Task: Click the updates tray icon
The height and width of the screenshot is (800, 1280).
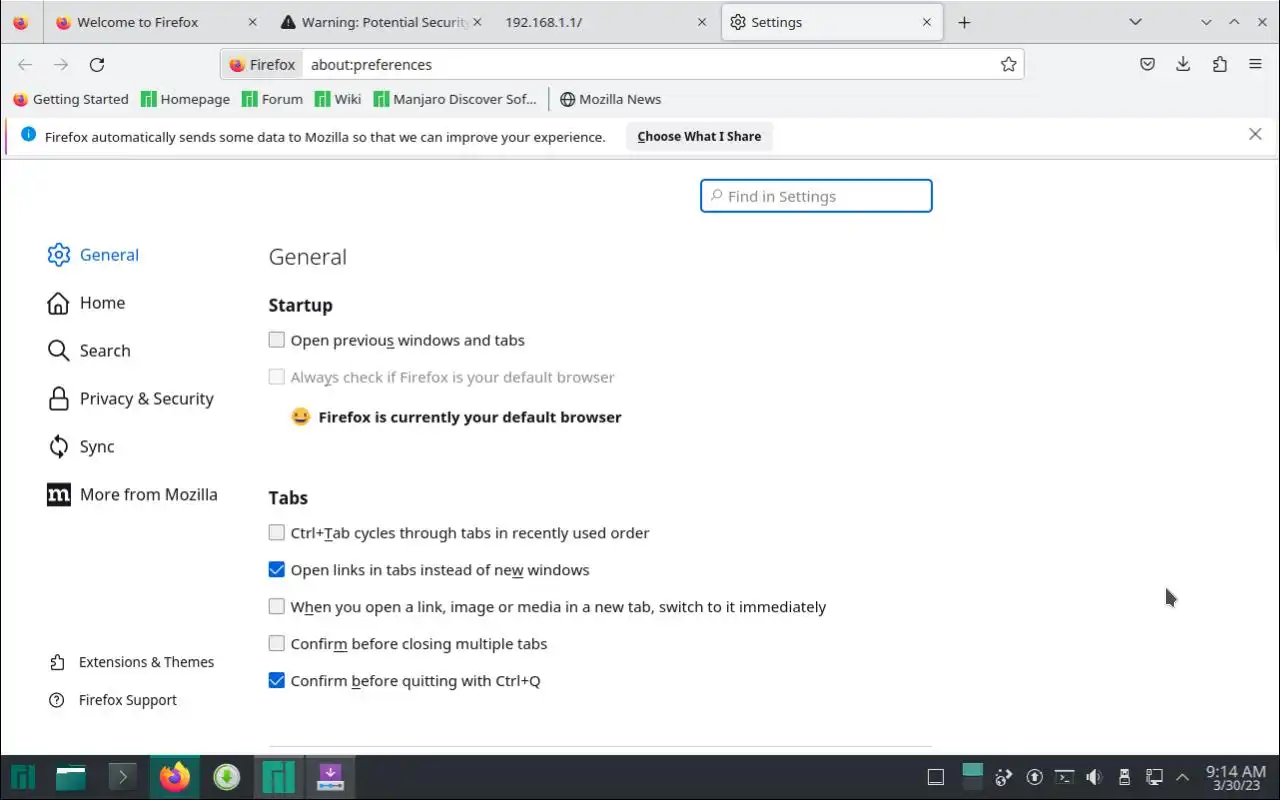Action: (x=1035, y=777)
